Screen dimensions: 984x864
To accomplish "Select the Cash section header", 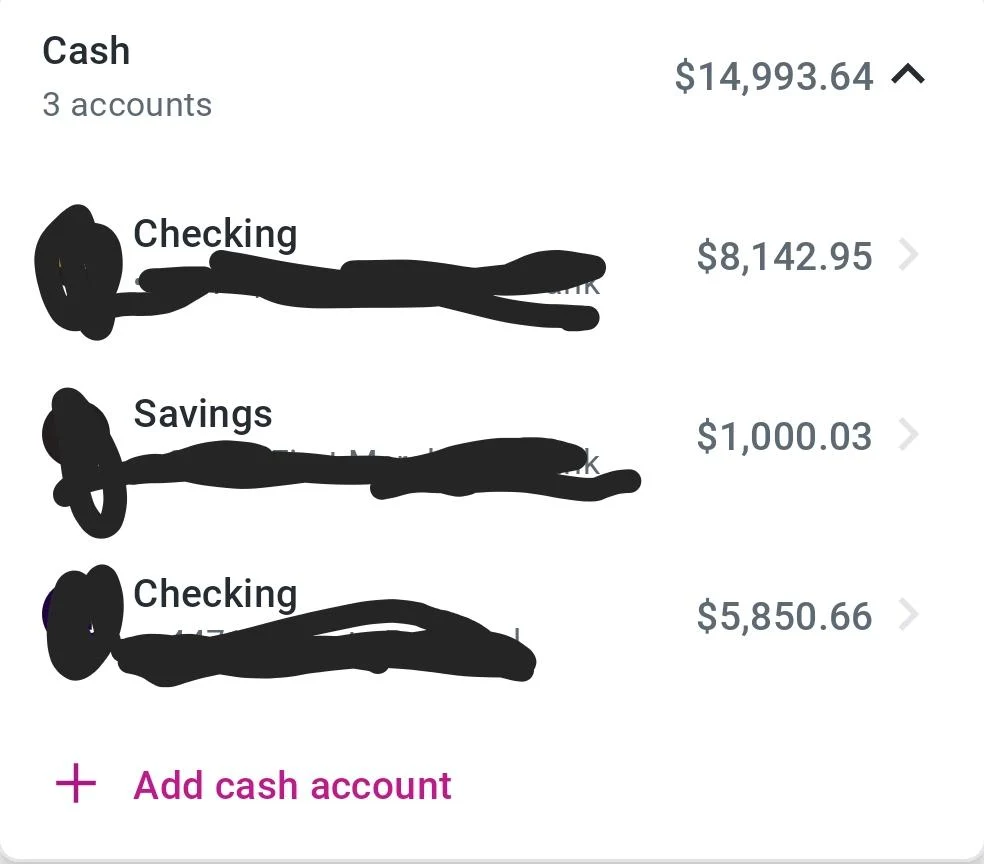I will (85, 50).
